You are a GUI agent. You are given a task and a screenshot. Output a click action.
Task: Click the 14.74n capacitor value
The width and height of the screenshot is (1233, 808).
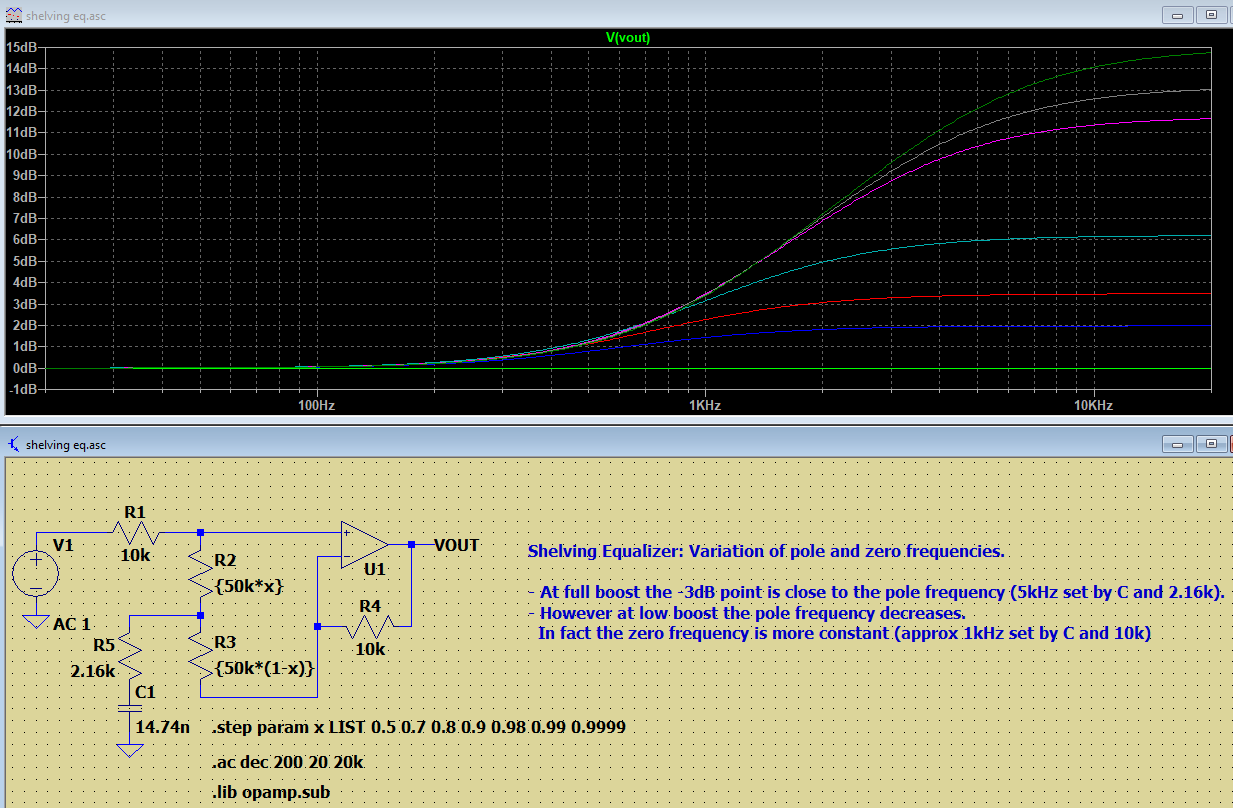click(162, 727)
